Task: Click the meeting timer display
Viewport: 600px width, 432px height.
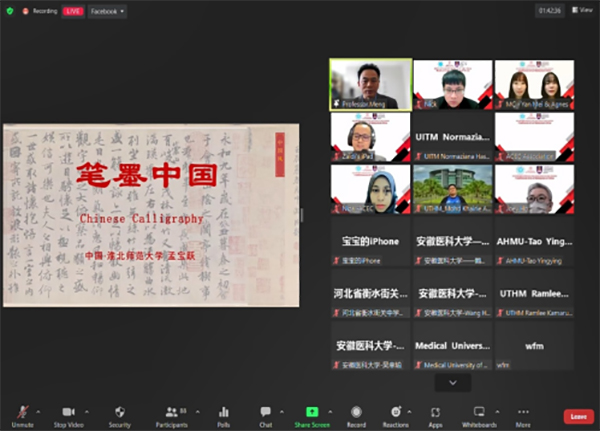Action: (549, 11)
